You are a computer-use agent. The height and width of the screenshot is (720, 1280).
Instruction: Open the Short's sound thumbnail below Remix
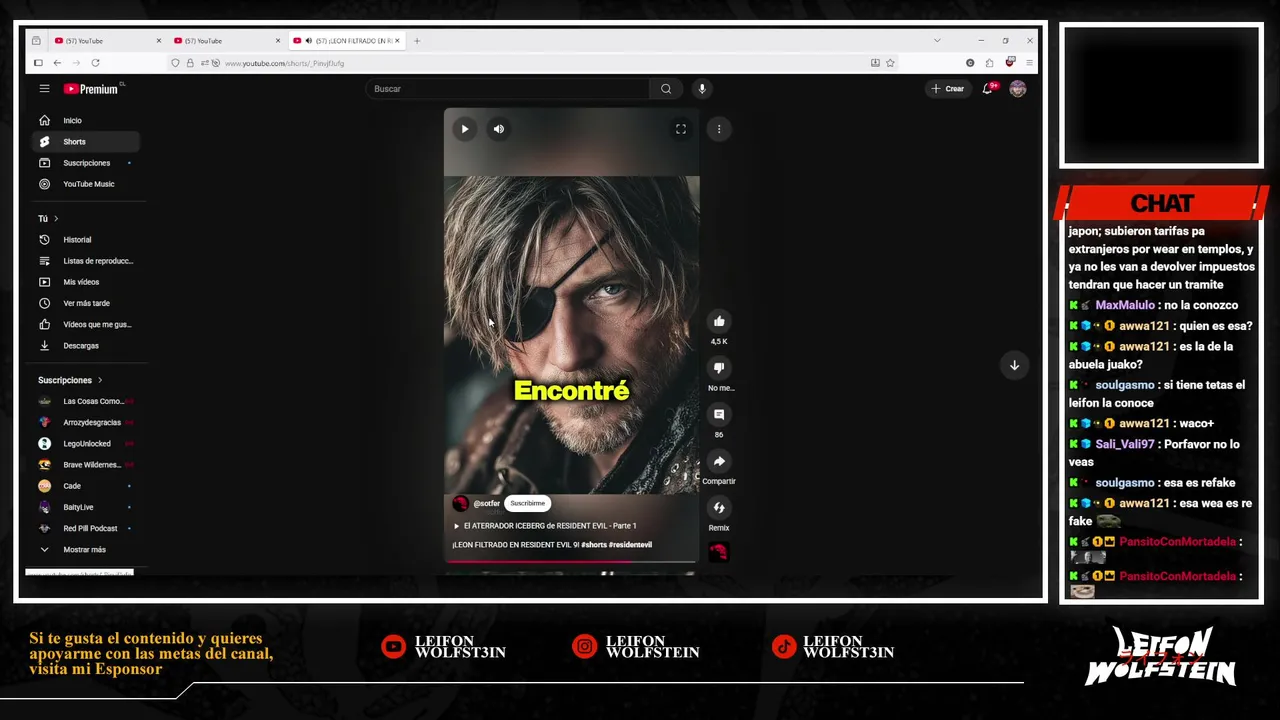pos(719,552)
